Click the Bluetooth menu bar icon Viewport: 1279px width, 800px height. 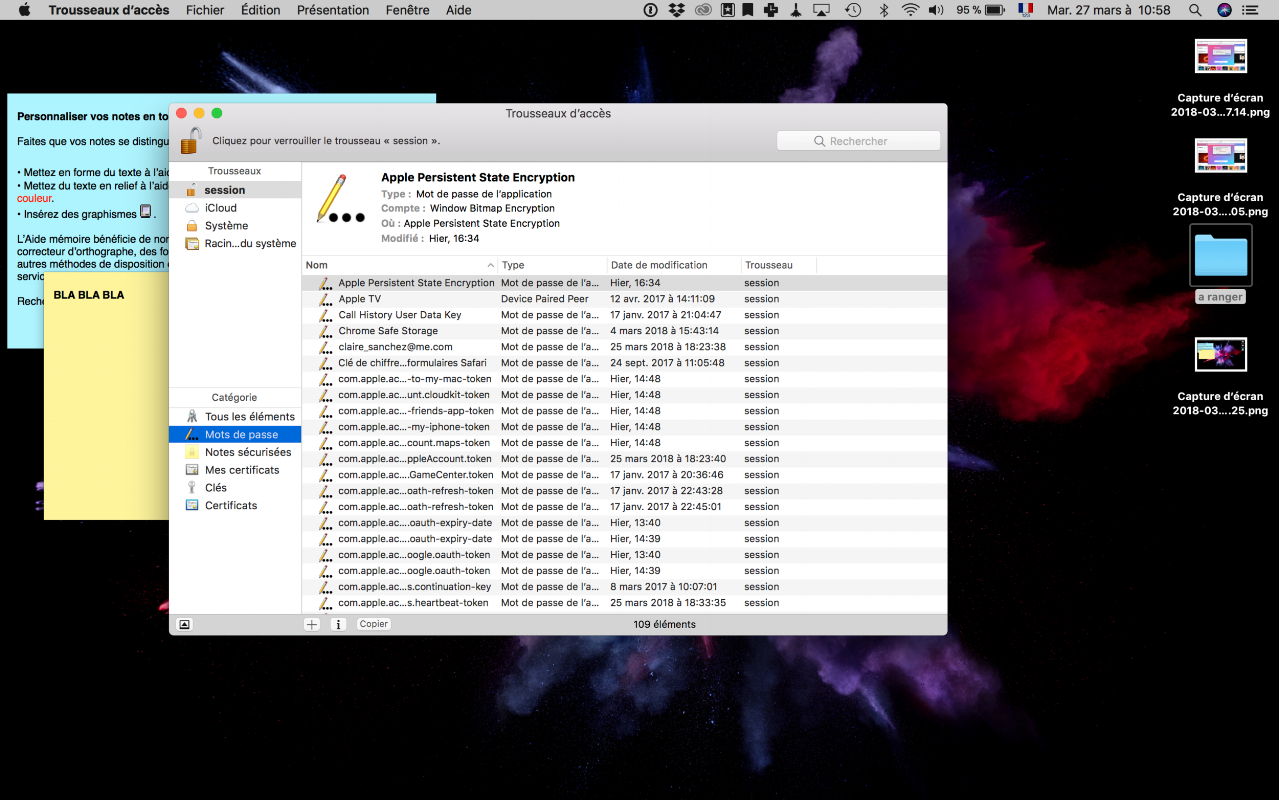(x=883, y=10)
